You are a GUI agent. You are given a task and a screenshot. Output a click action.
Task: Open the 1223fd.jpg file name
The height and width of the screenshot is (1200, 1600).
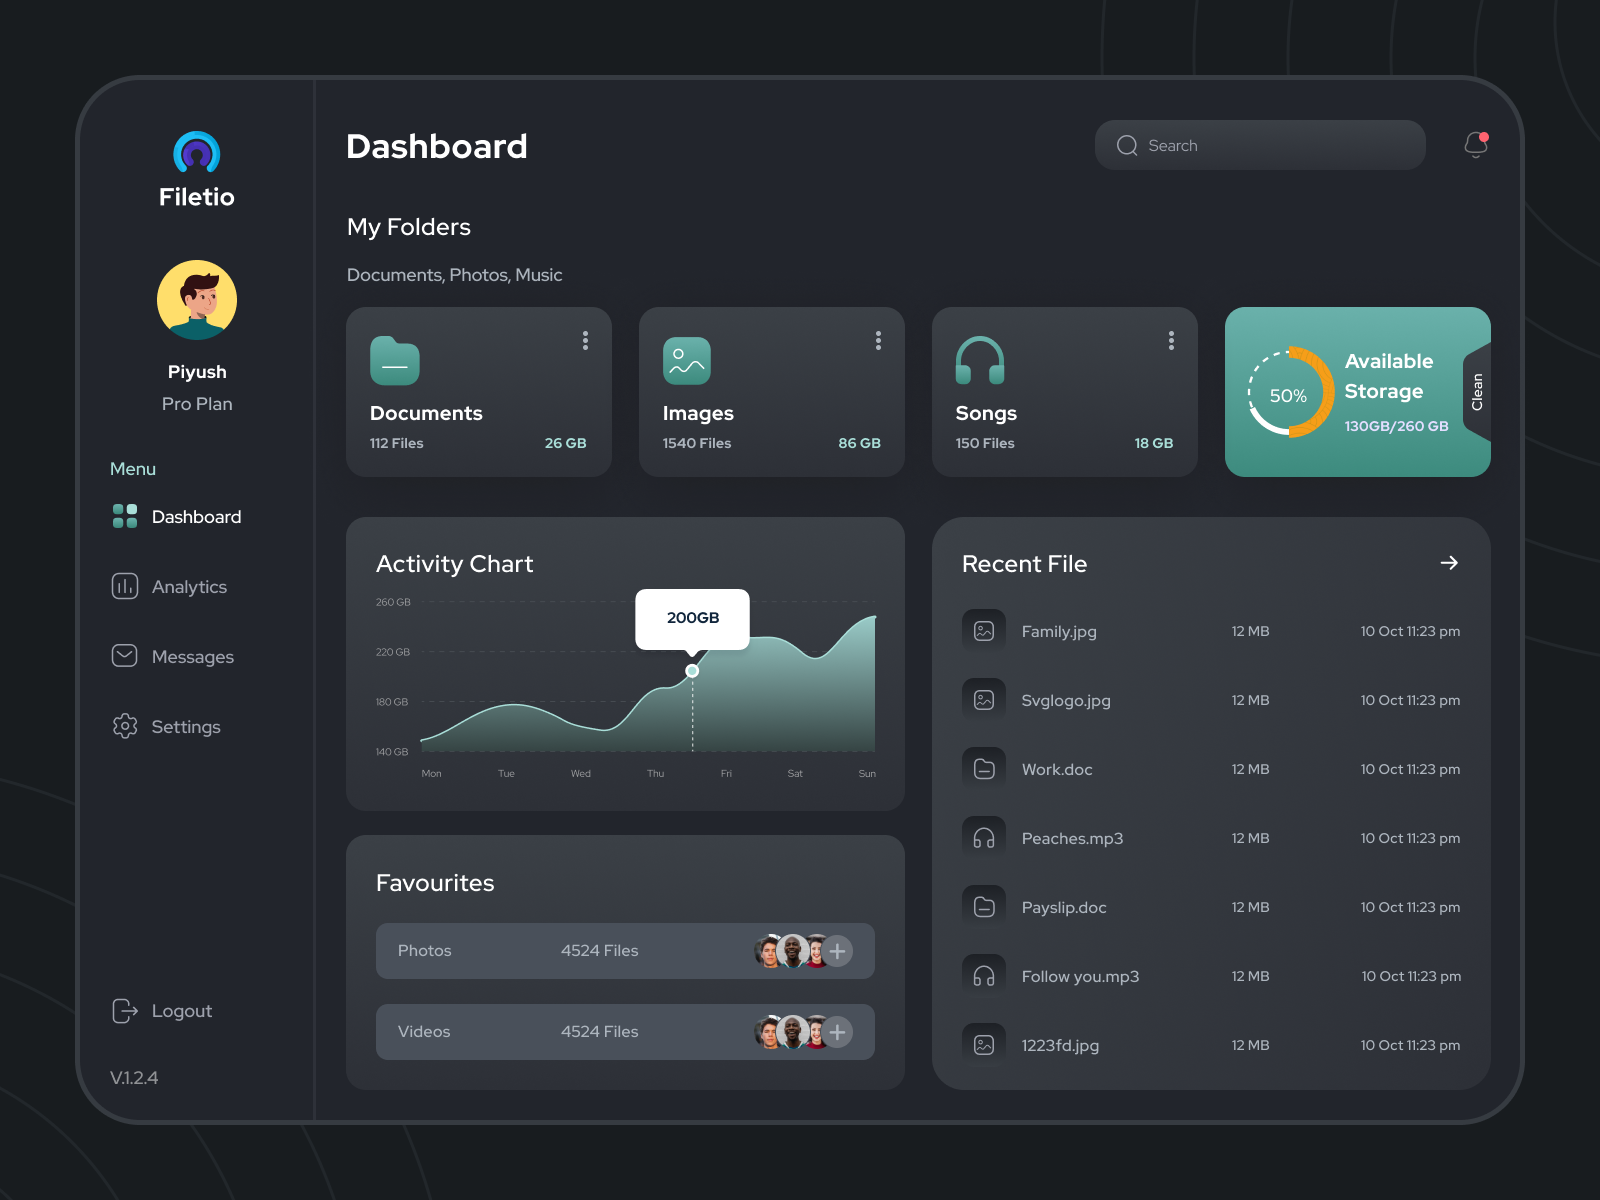point(1060,1046)
